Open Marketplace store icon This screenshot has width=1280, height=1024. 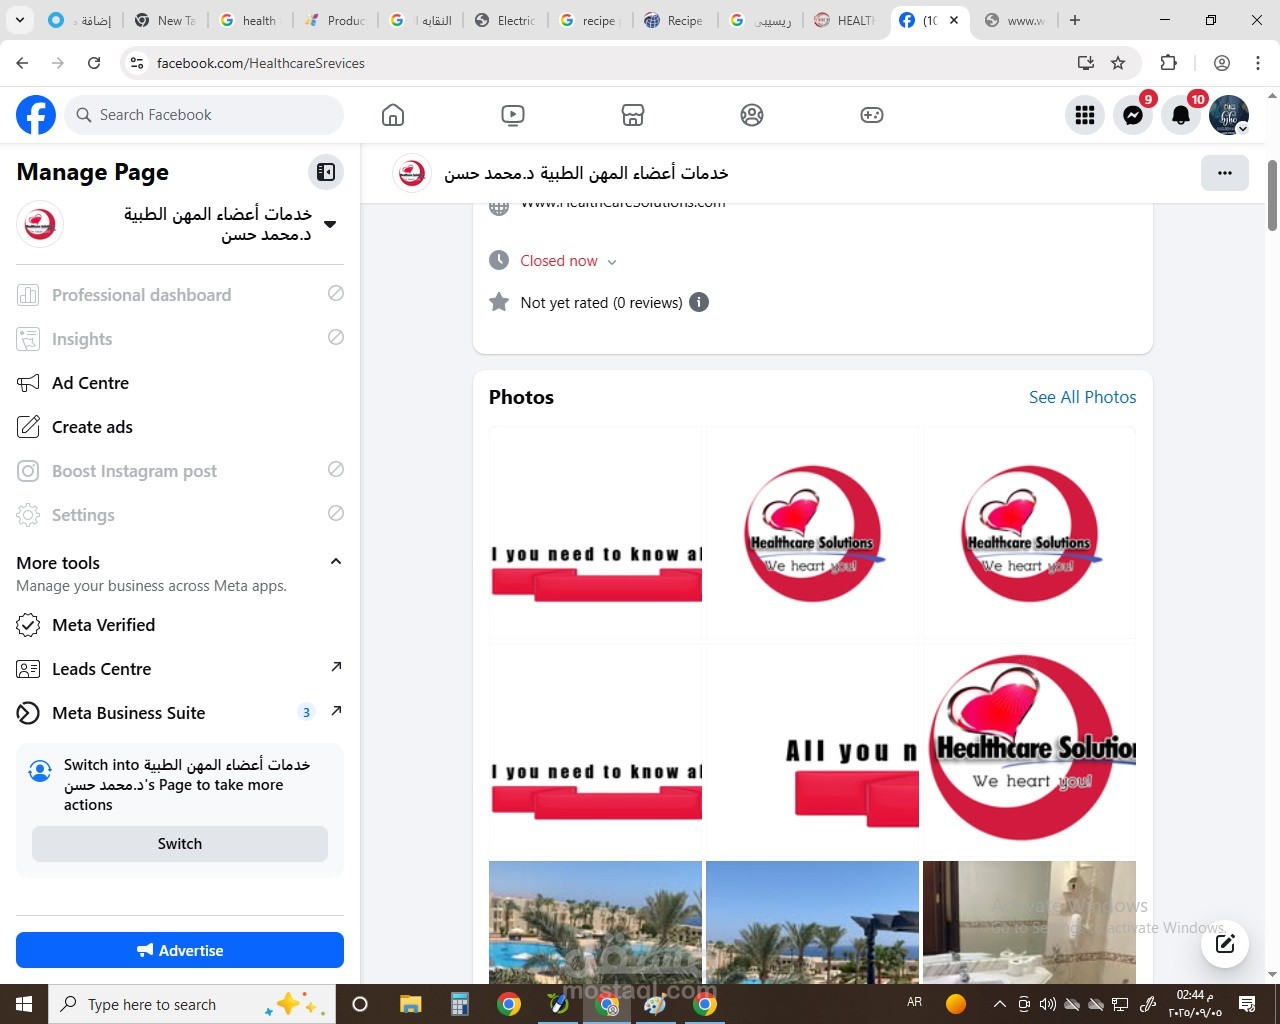pyautogui.click(x=633, y=115)
